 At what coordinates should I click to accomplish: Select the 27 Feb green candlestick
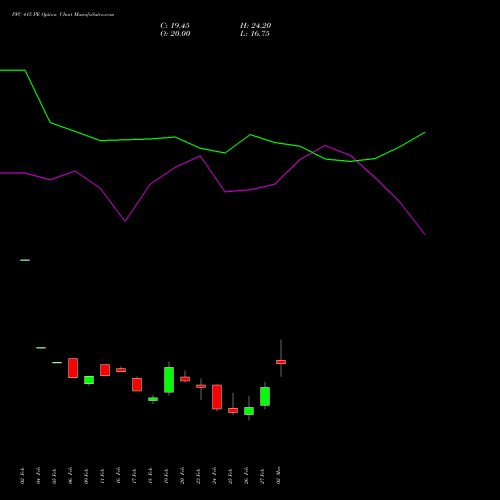pyautogui.click(x=265, y=396)
